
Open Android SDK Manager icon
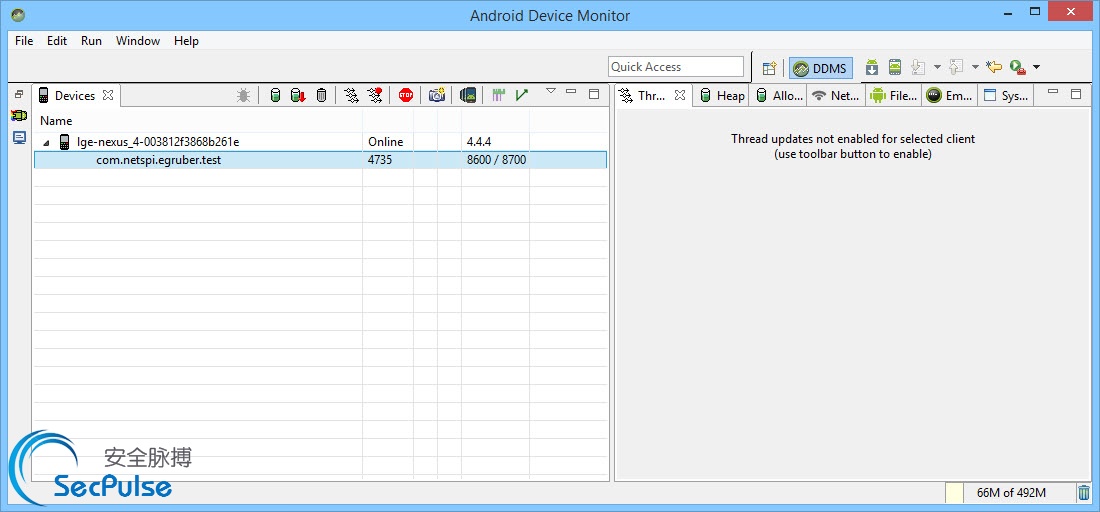coord(872,67)
